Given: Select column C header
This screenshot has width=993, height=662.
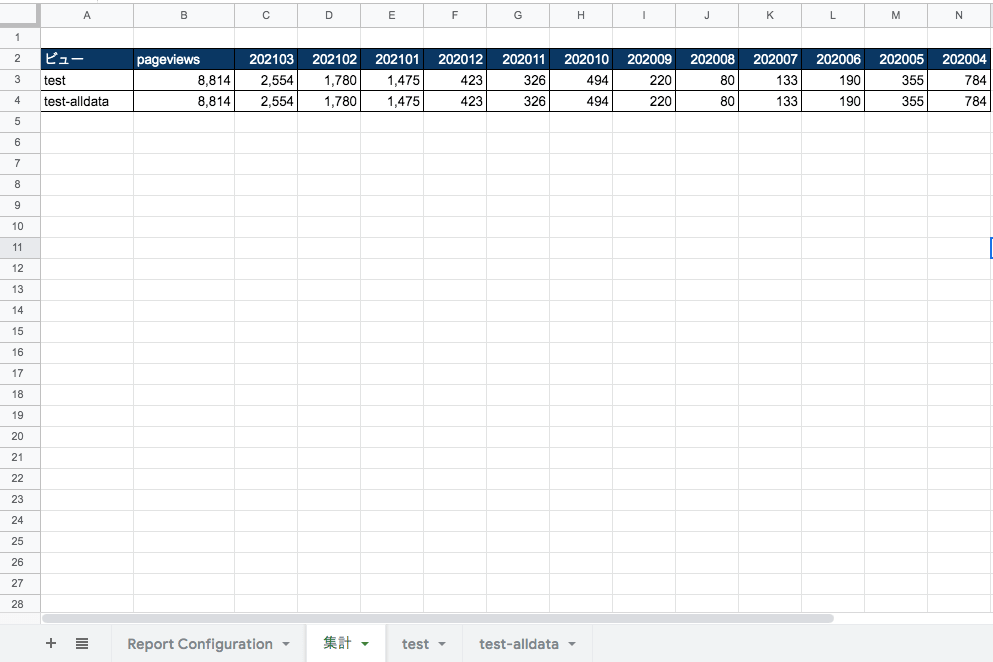Looking at the screenshot, I should 266,15.
